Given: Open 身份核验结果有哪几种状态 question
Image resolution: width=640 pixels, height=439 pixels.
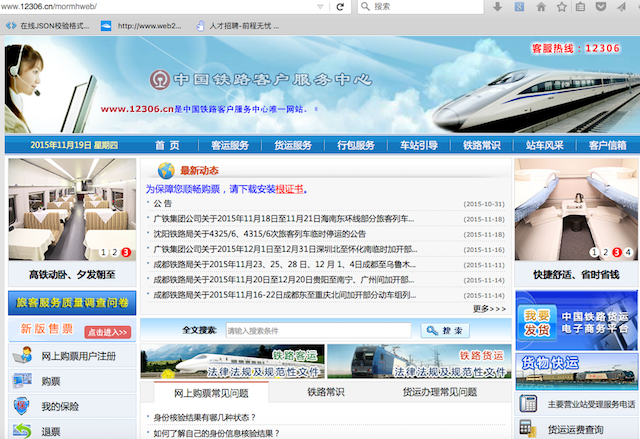Looking at the screenshot, I should pos(205,418).
